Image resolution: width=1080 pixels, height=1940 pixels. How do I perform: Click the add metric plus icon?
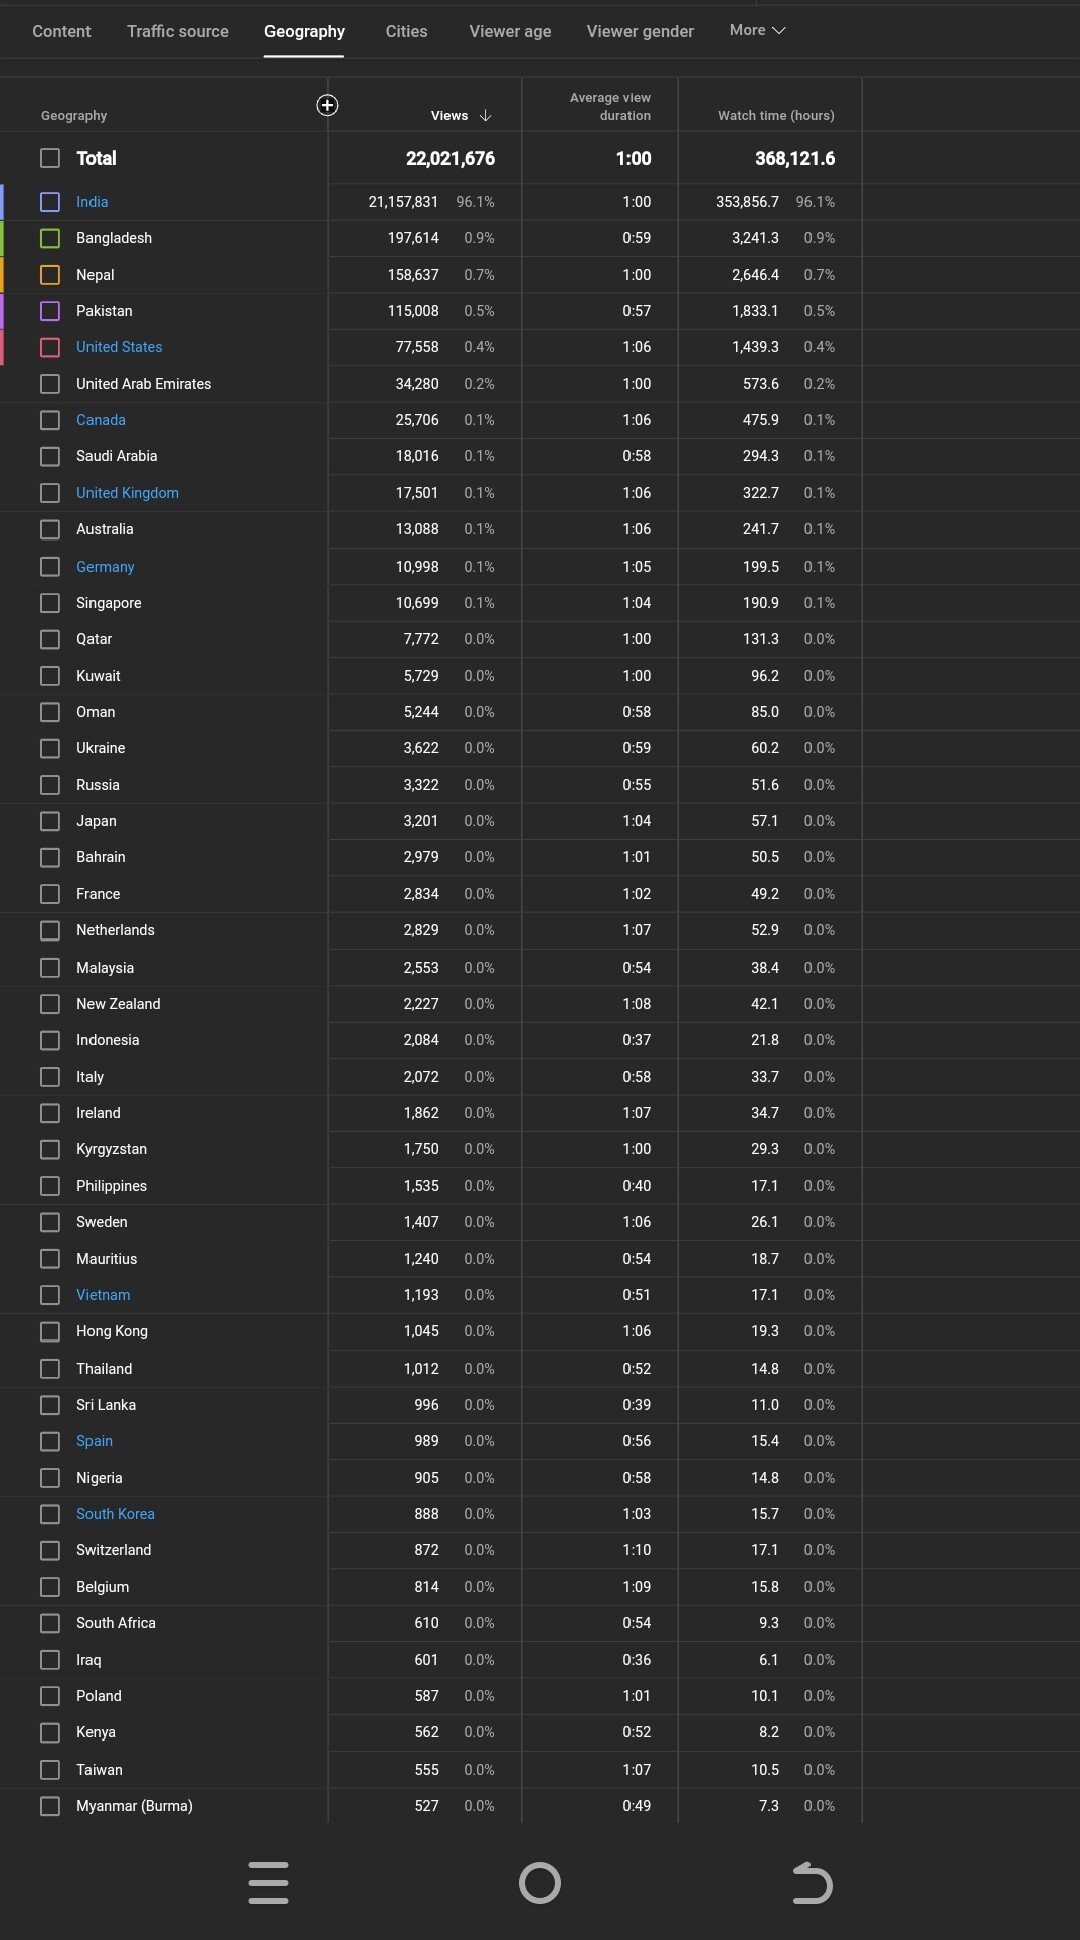(327, 106)
